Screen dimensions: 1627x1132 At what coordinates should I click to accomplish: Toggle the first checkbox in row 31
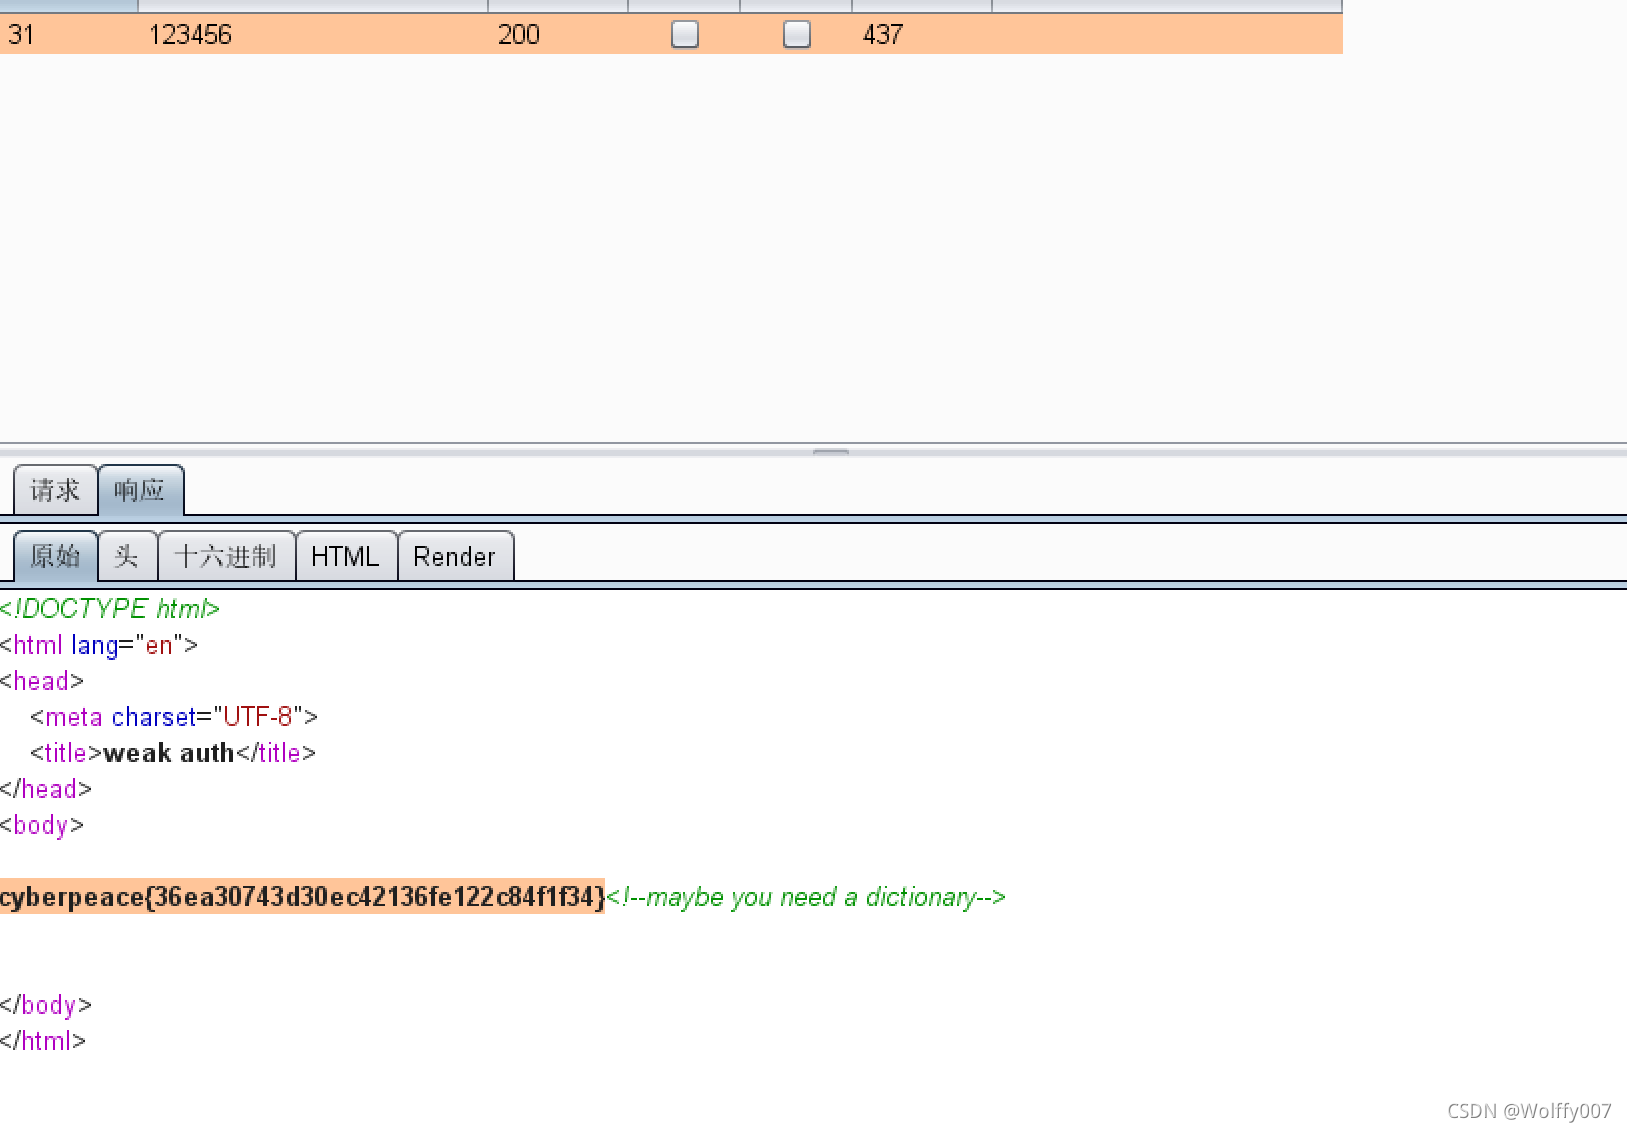685,35
